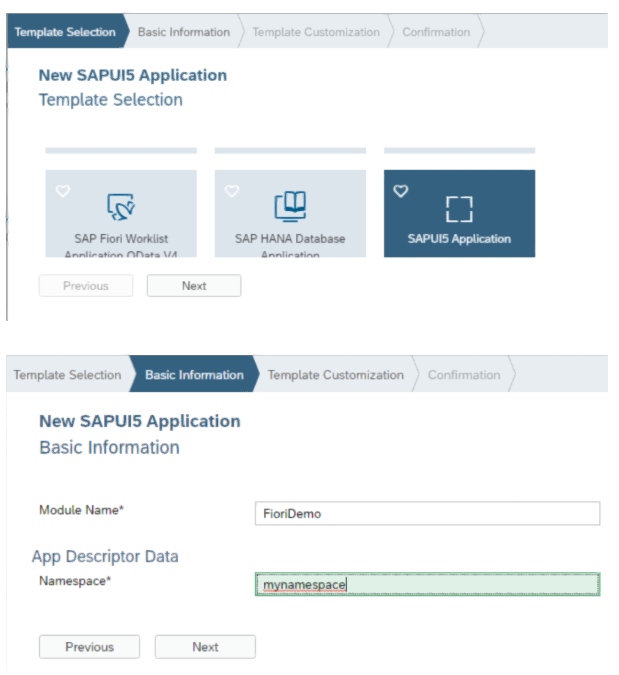
Task: Focus the Module Name field with FioriDemo
Action: click(427, 513)
